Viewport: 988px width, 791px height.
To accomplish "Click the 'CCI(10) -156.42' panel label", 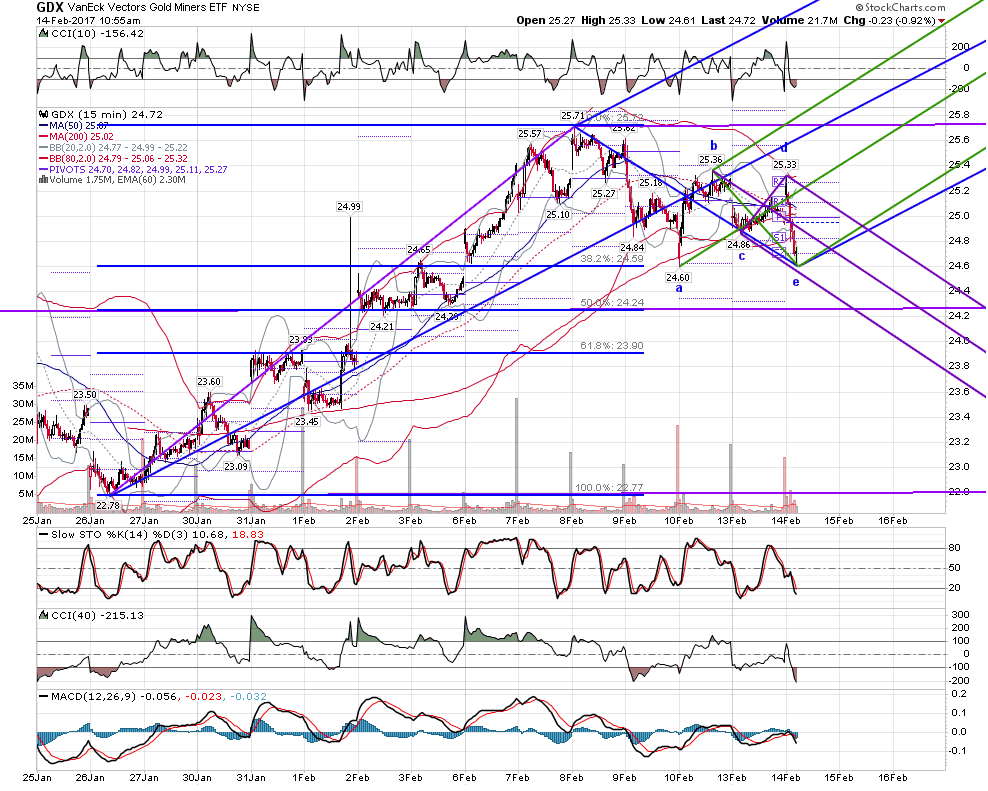I will (97, 33).
